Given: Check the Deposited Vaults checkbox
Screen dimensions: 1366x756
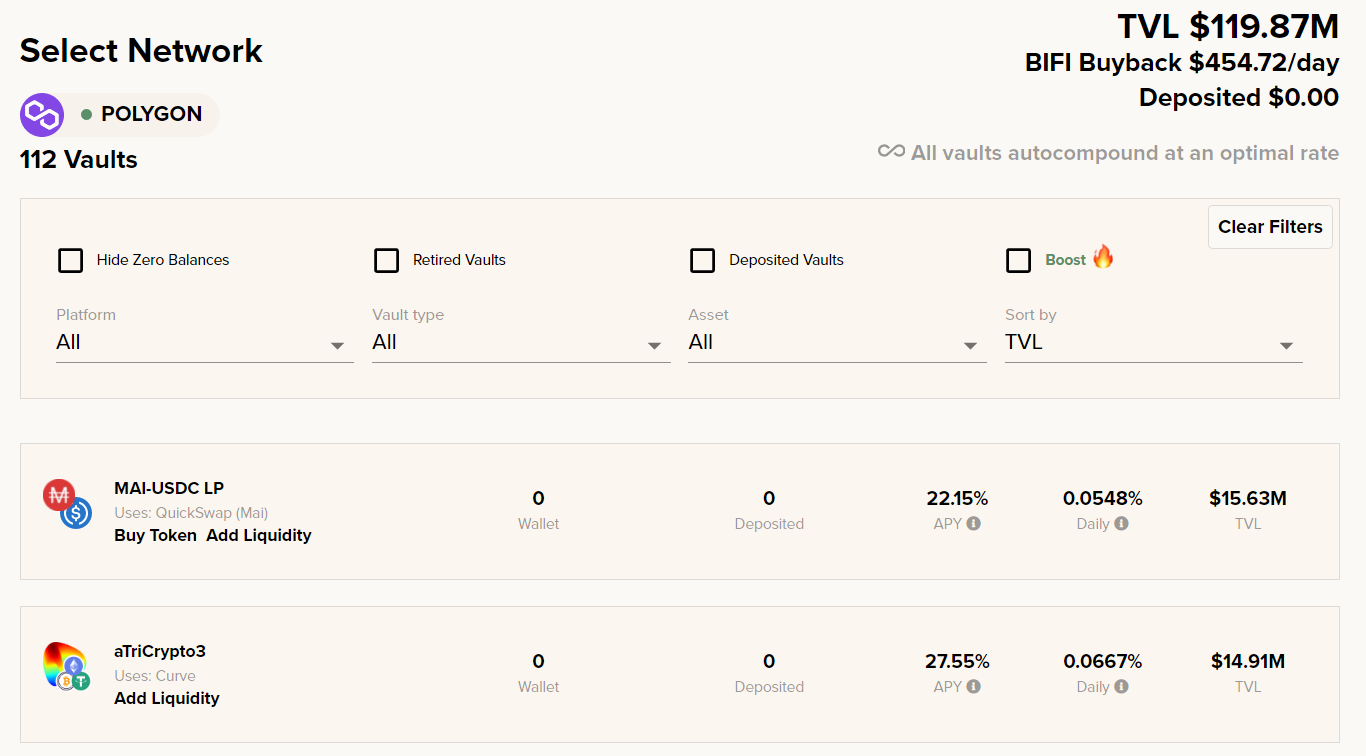Looking at the screenshot, I should [x=702, y=260].
